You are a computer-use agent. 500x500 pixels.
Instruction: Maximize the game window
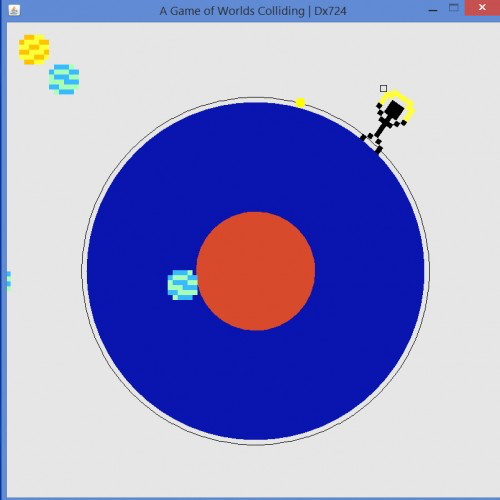click(454, 8)
